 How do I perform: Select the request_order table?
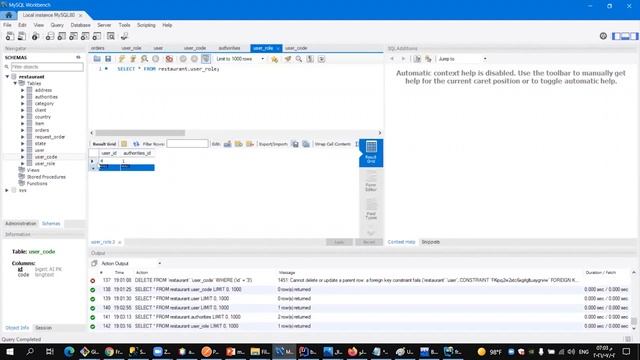pyautogui.click(x=49, y=137)
